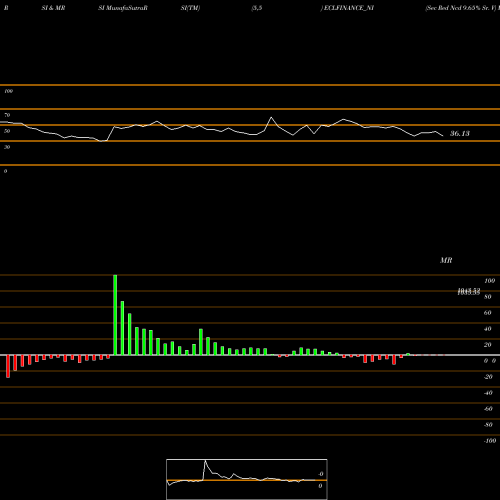Click the "-100" MR axis label
Image resolution: width=500 pixels, height=500 pixels.
tap(490, 441)
